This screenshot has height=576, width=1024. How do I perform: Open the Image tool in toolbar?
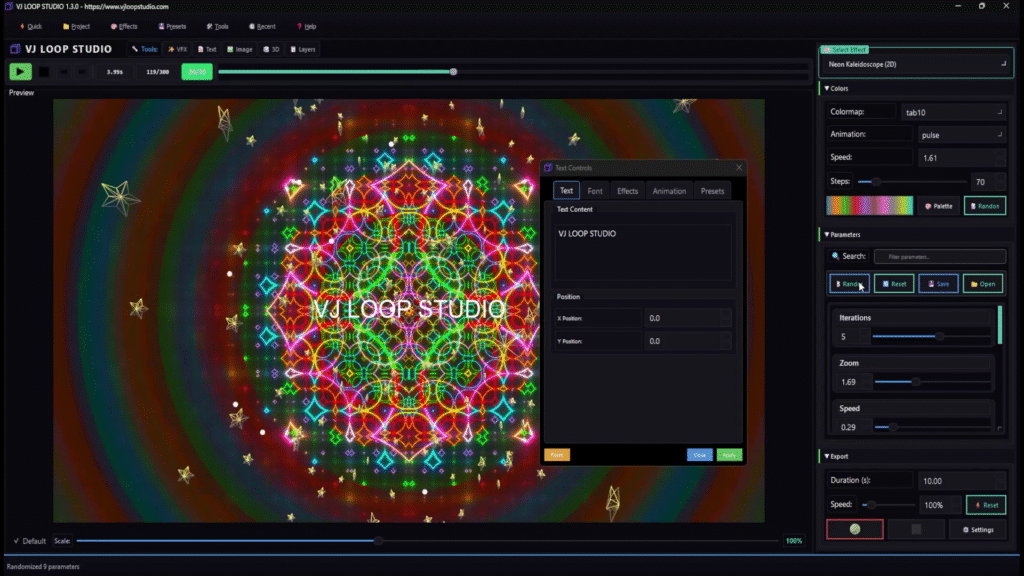click(239, 49)
